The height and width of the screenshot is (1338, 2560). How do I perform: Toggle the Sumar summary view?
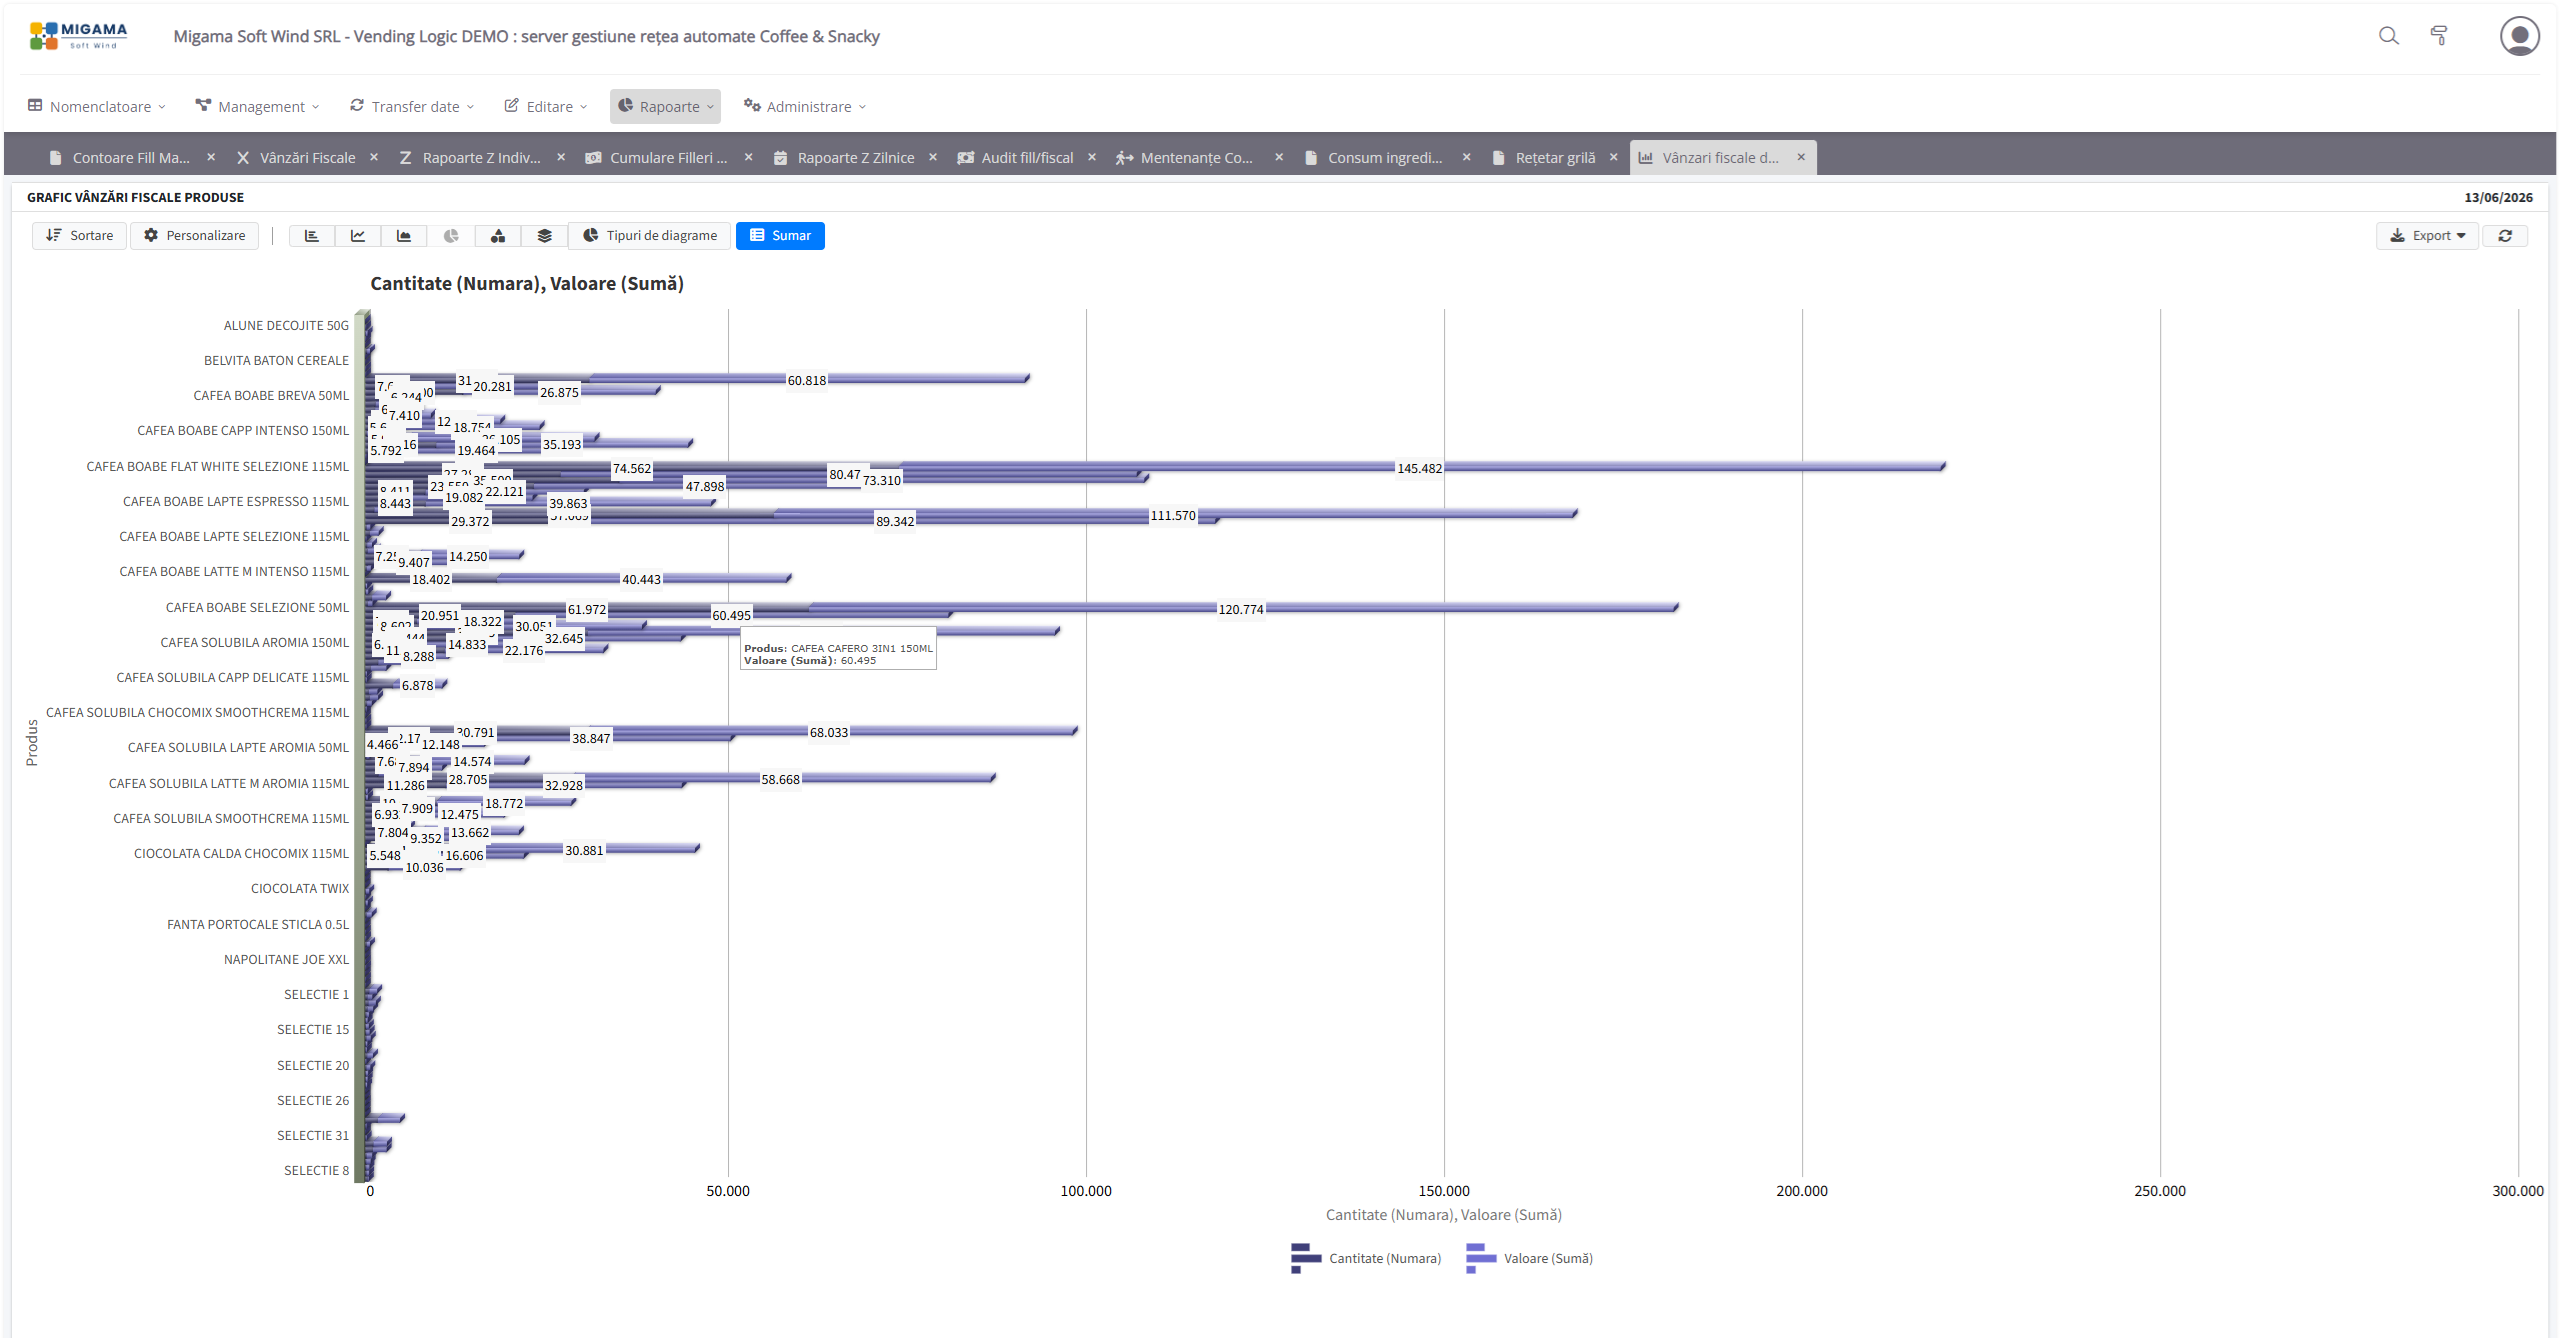point(780,236)
